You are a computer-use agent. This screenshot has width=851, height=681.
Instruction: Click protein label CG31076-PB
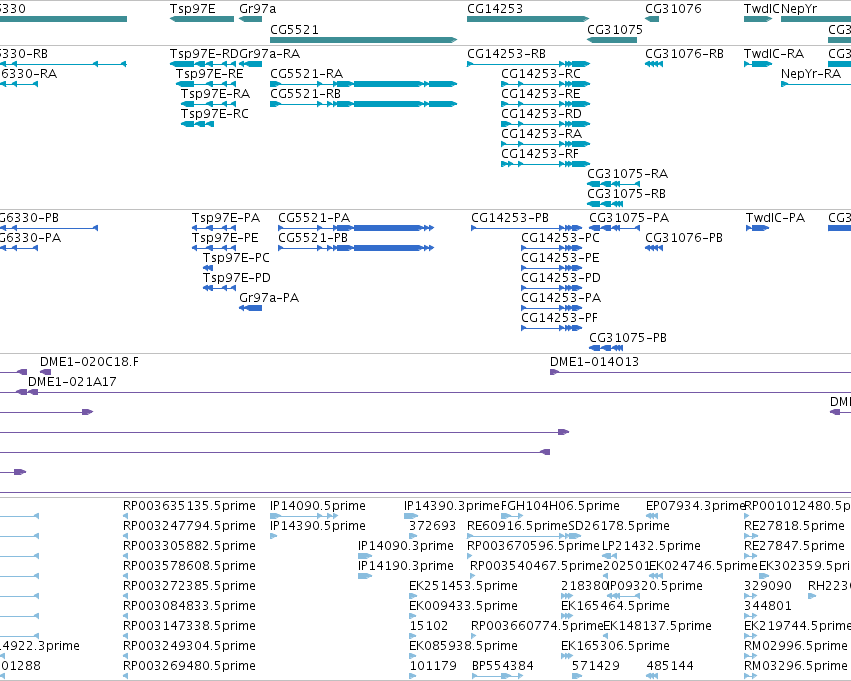coord(684,238)
